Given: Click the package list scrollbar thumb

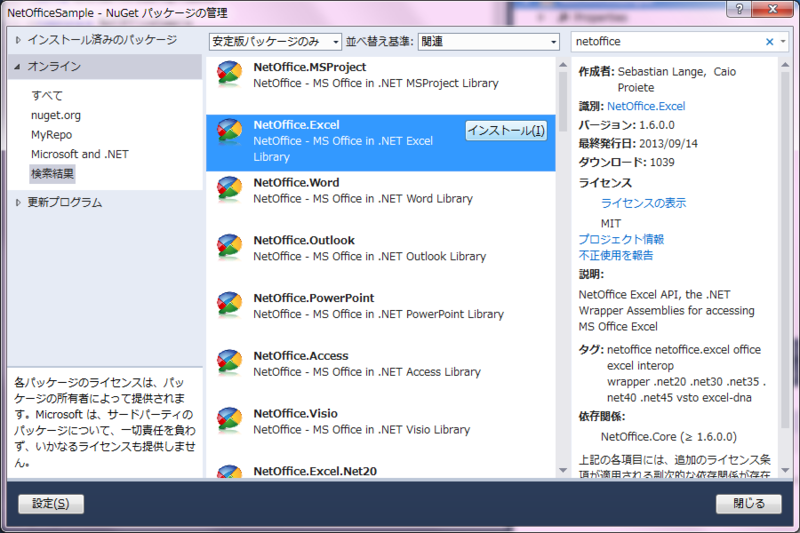Looking at the screenshot, I should [563, 101].
